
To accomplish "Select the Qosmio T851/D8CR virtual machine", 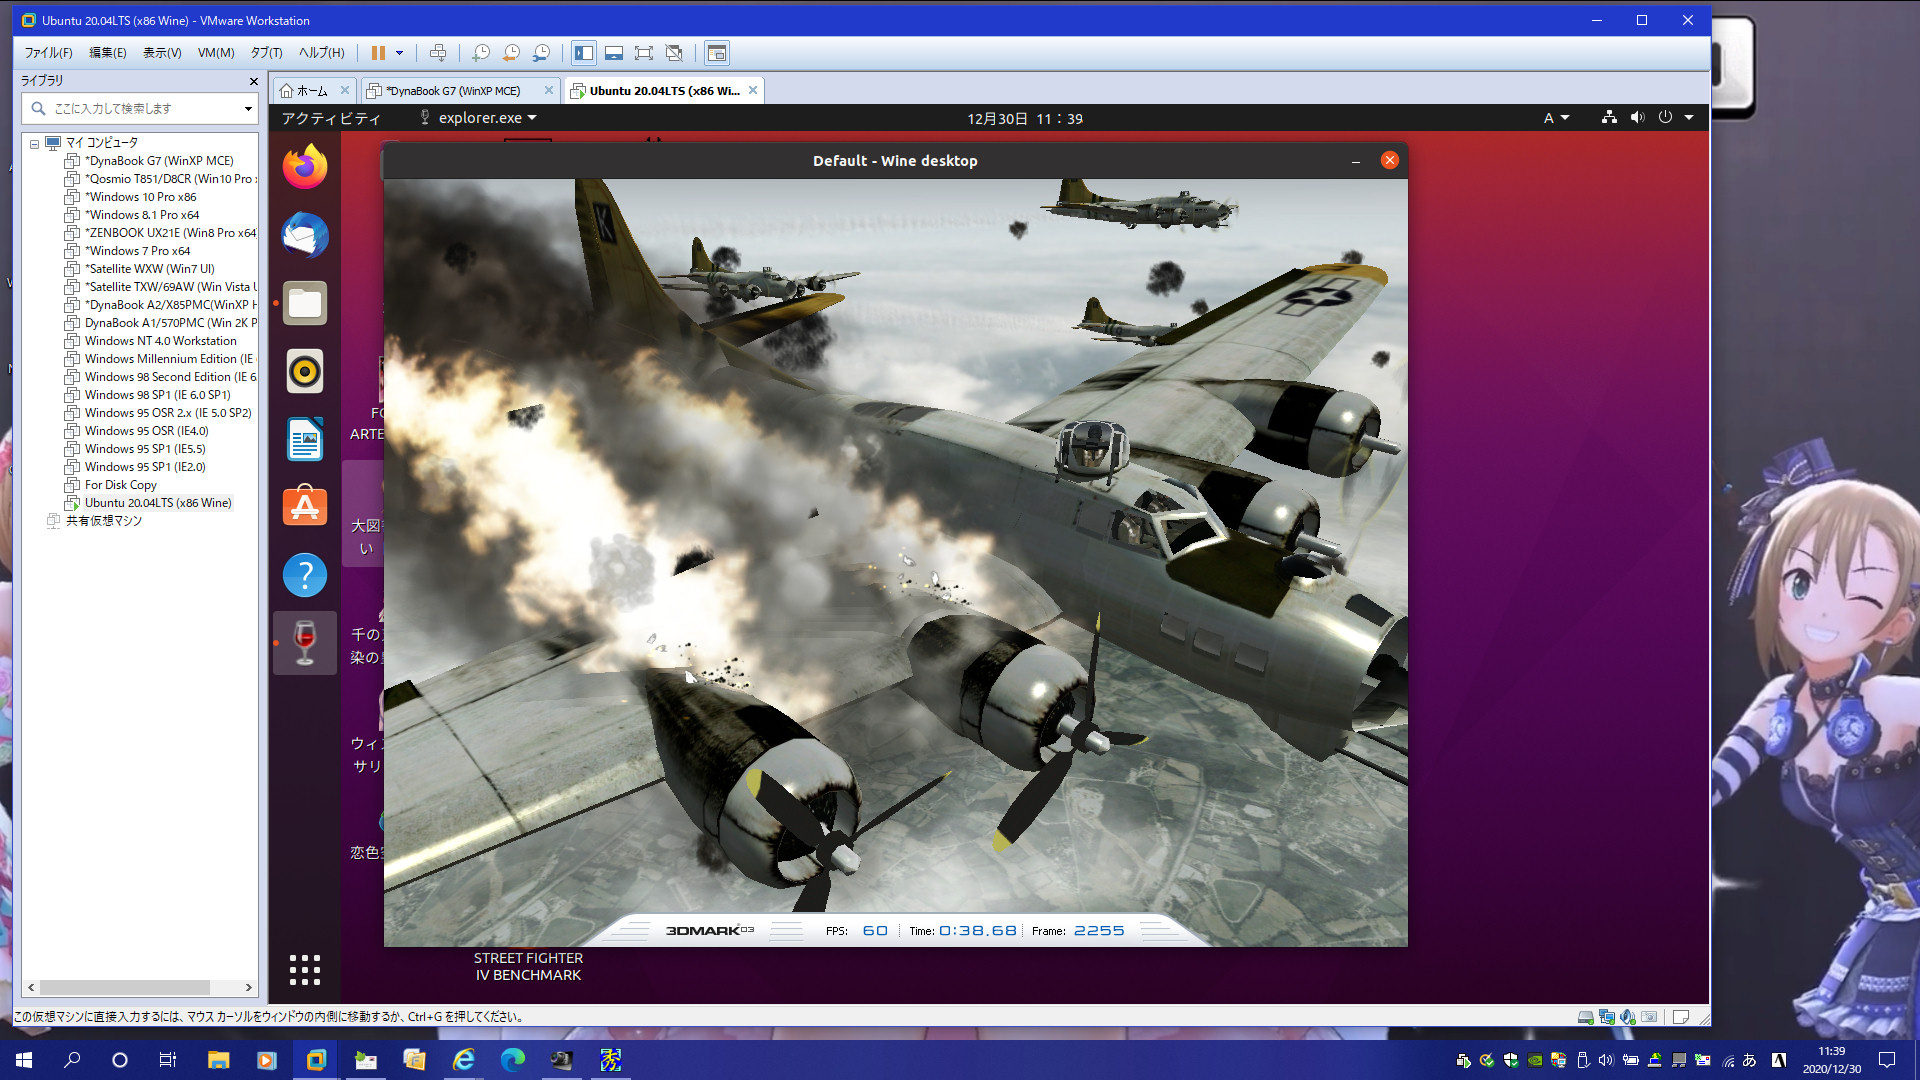I will point(160,179).
